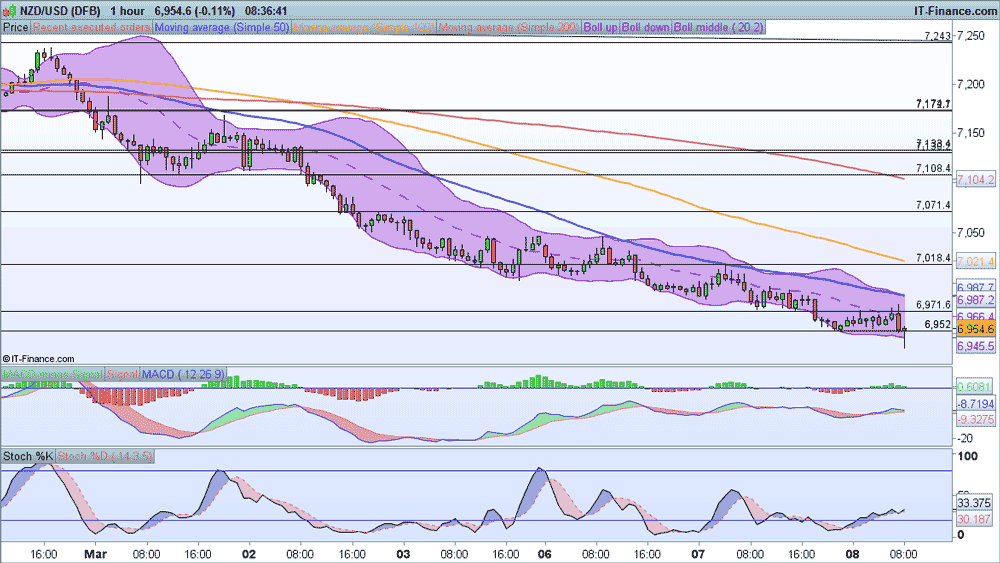Click the 03 date label on time axis
The height and width of the screenshot is (563, 1000).
(x=403, y=554)
